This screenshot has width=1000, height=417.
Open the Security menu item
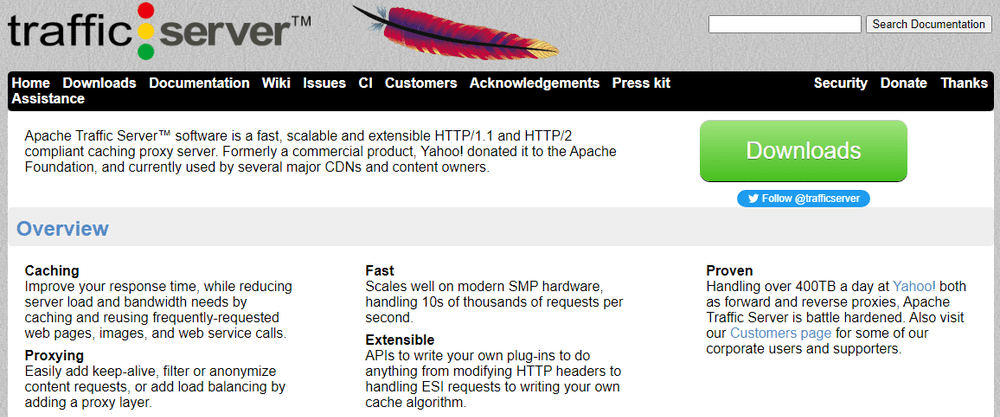(841, 83)
